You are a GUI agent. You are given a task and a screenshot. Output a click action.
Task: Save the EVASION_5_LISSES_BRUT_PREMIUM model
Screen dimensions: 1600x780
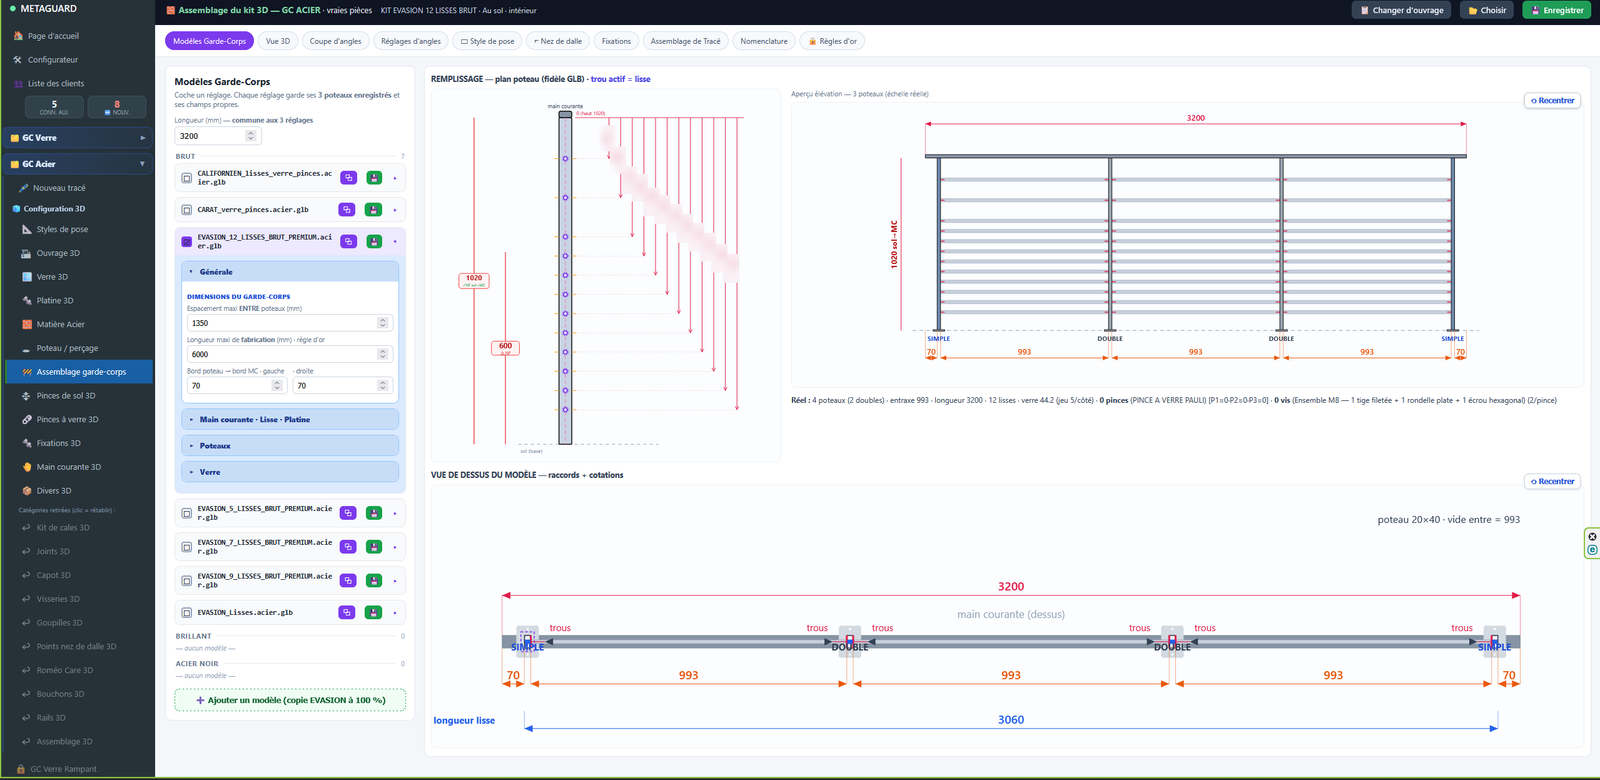click(374, 513)
